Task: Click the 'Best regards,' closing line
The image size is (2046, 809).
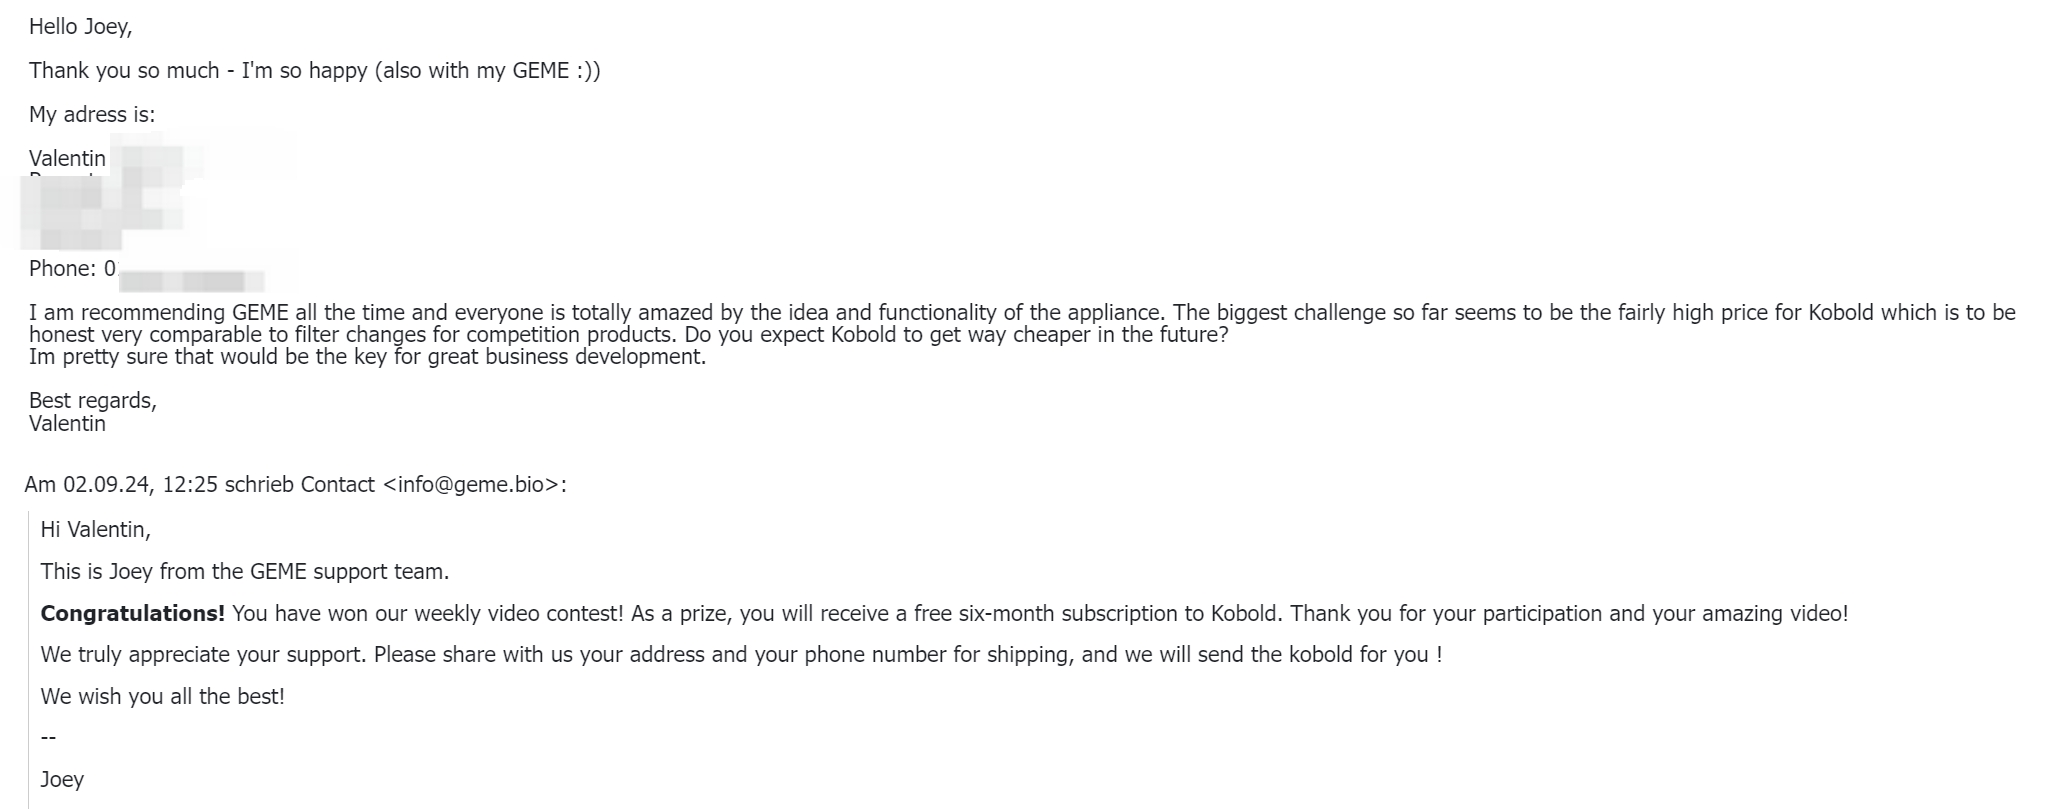Action: [93, 401]
